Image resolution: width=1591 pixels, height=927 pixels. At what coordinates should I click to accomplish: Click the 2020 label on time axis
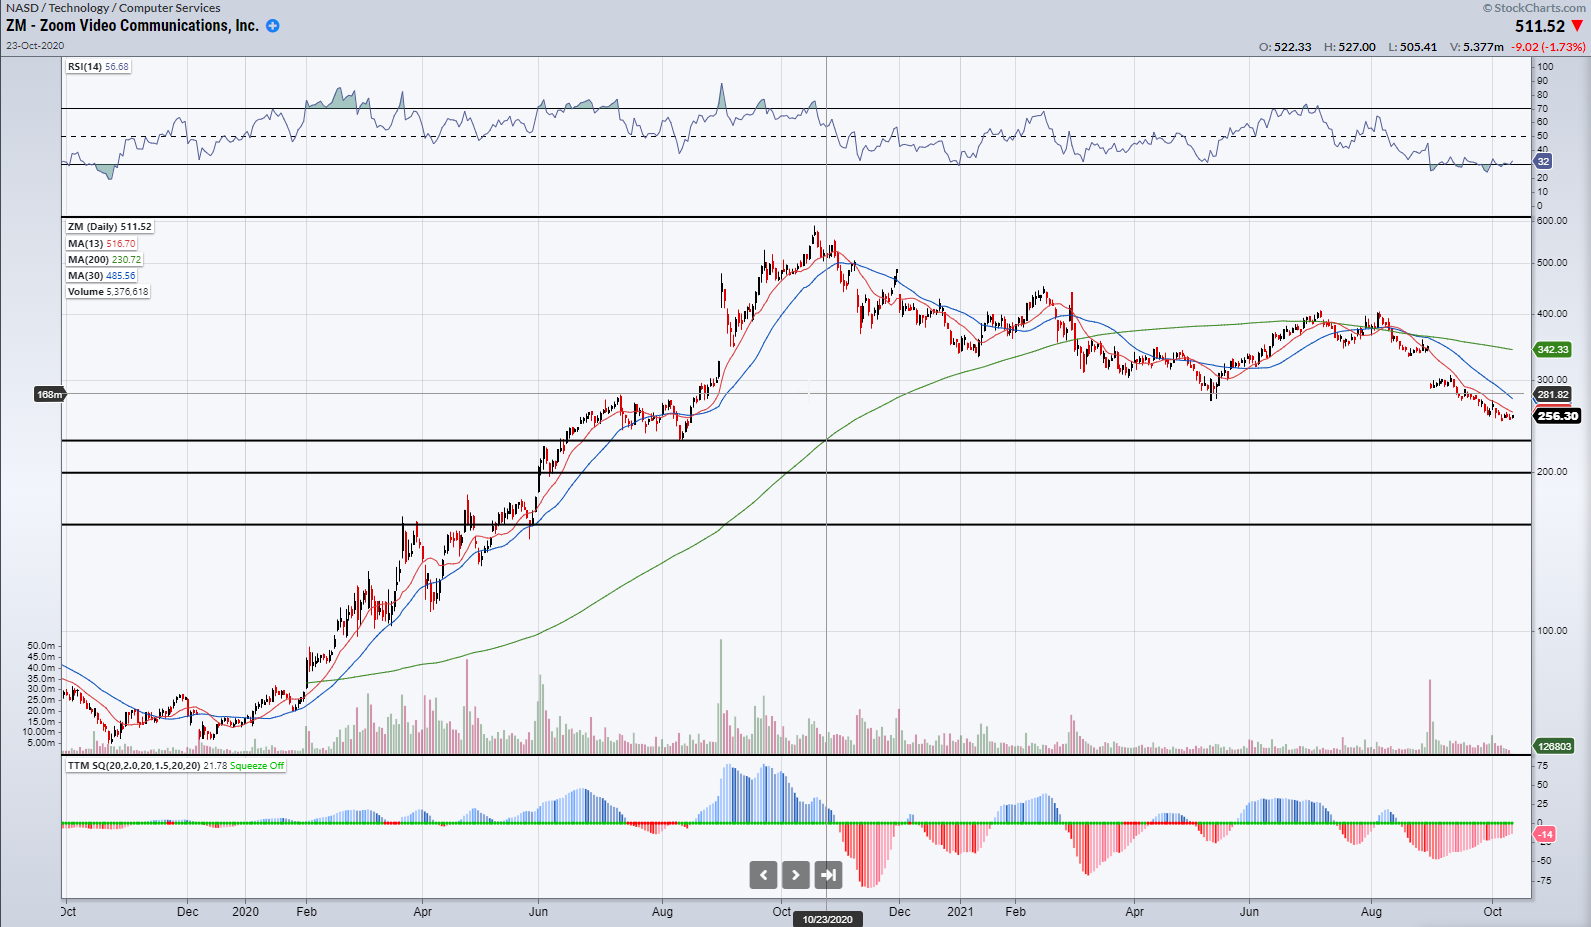click(x=245, y=912)
